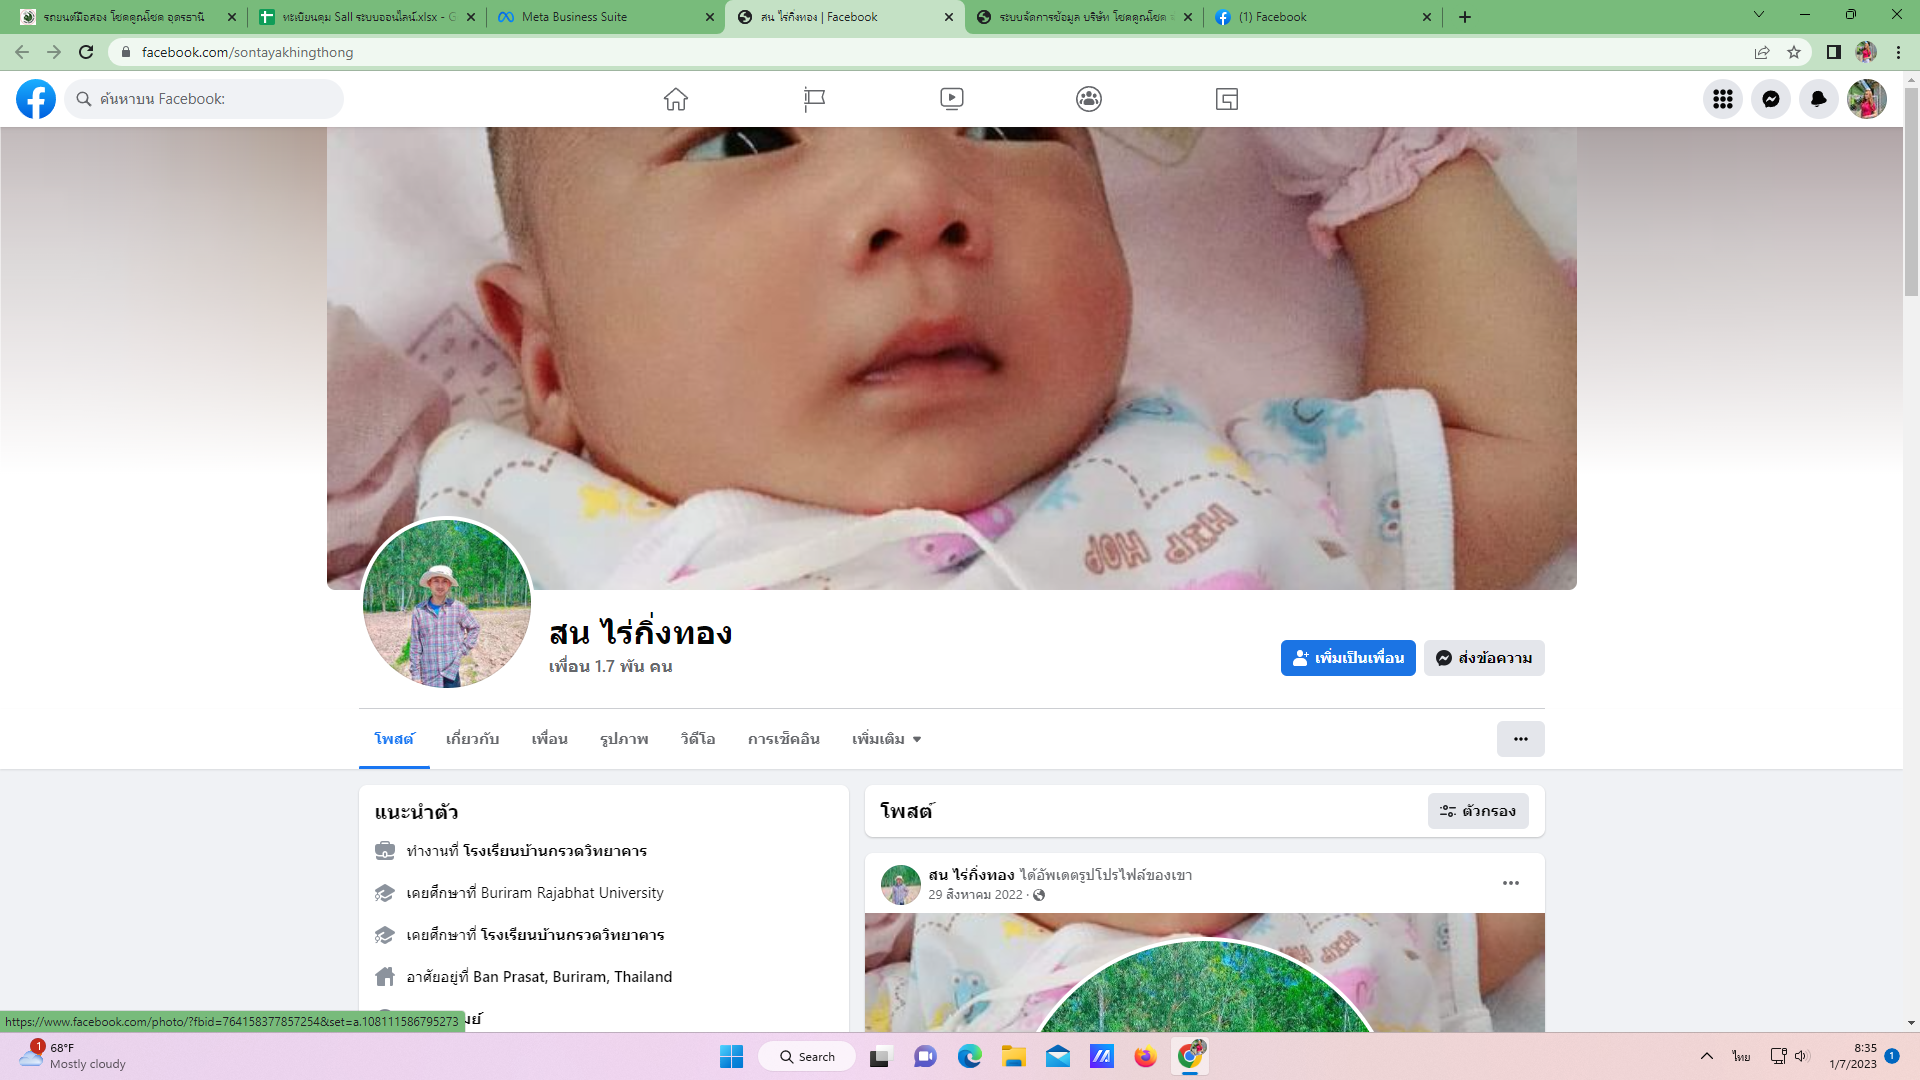Open the profile three-dots options menu
Screen dimensions: 1920x1080
(x=1520, y=739)
